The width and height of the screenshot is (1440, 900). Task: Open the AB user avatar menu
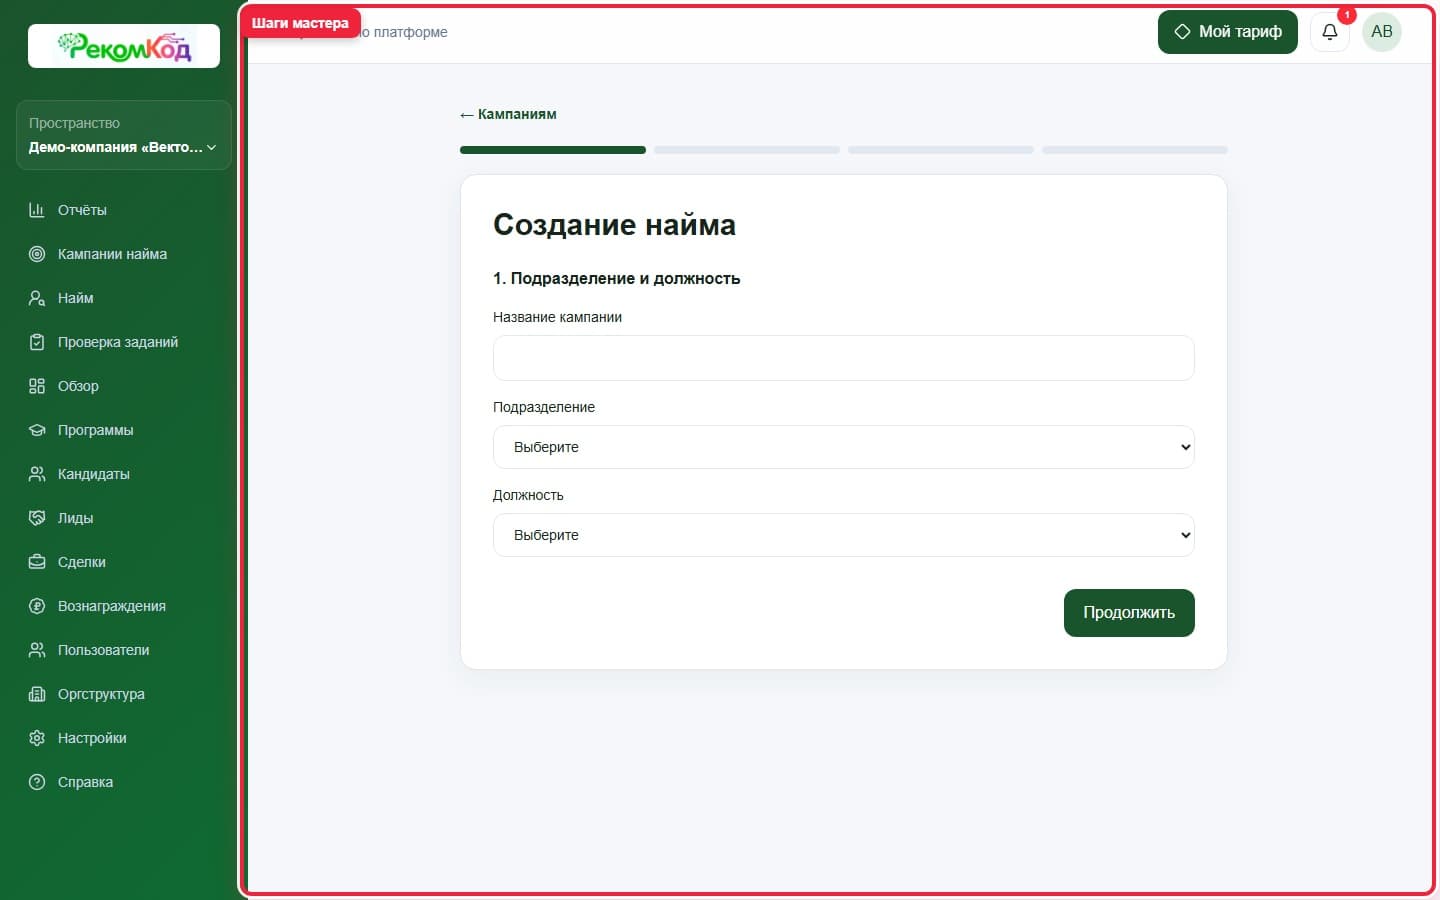pyautogui.click(x=1382, y=32)
